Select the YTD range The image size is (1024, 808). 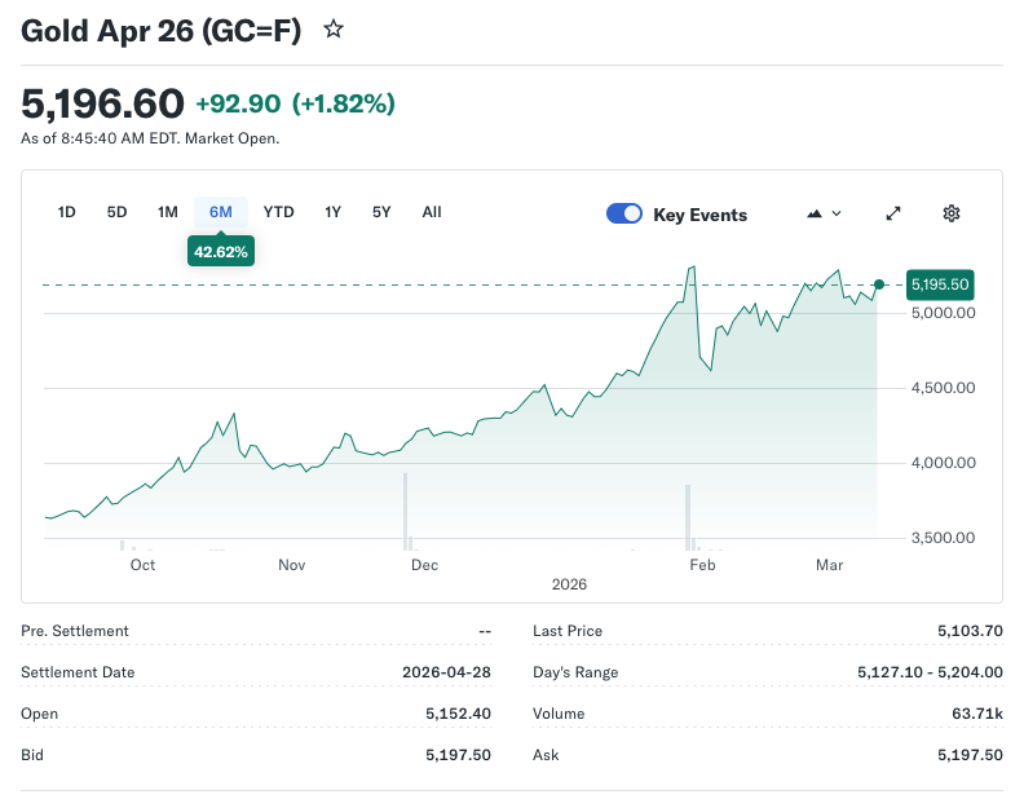pyautogui.click(x=279, y=212)
